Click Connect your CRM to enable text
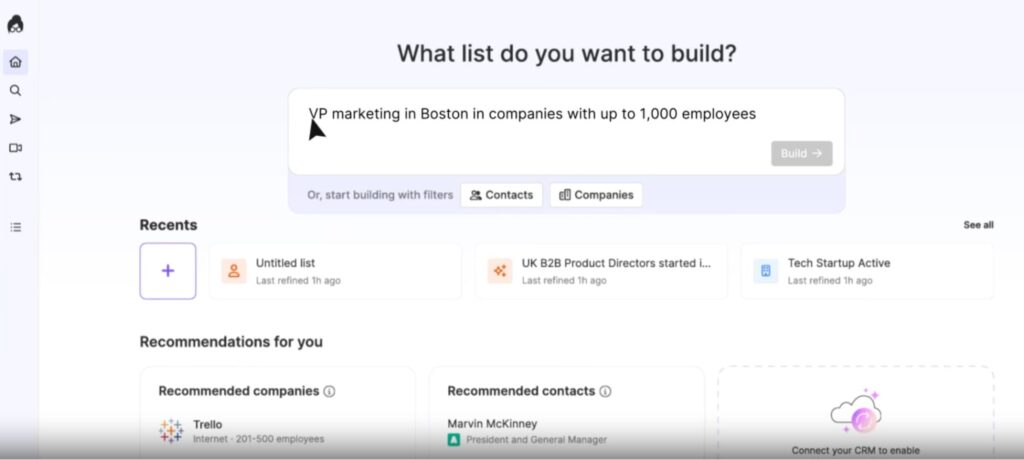This screenshot has height=460, width=1024. [x=856, y=450]
